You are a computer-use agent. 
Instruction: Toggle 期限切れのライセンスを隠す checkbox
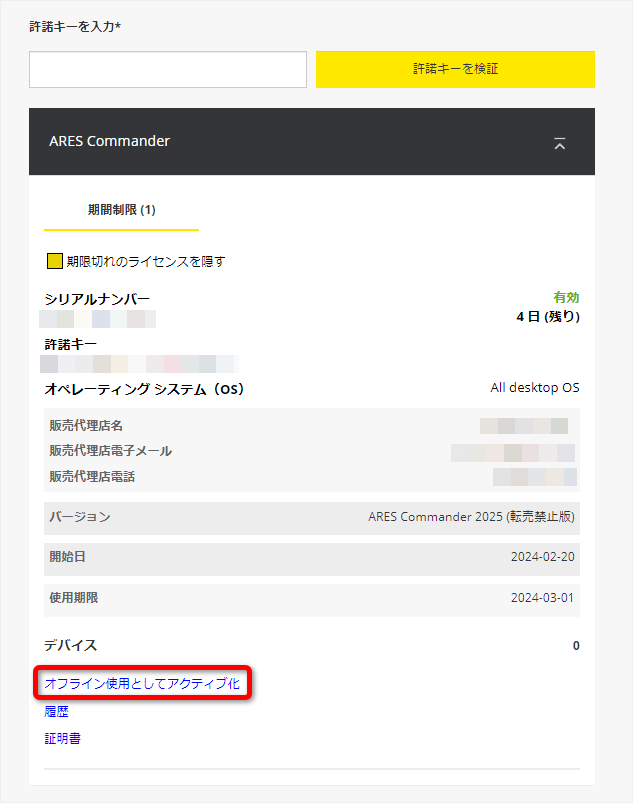click(55, 261)
